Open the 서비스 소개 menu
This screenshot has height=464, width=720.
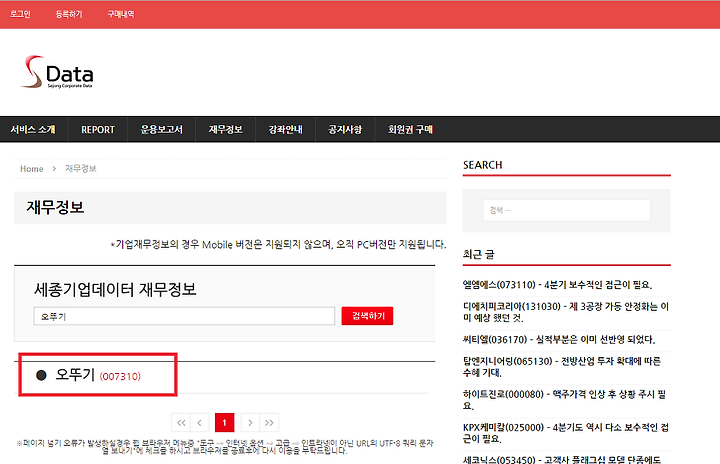click(33, 130)
